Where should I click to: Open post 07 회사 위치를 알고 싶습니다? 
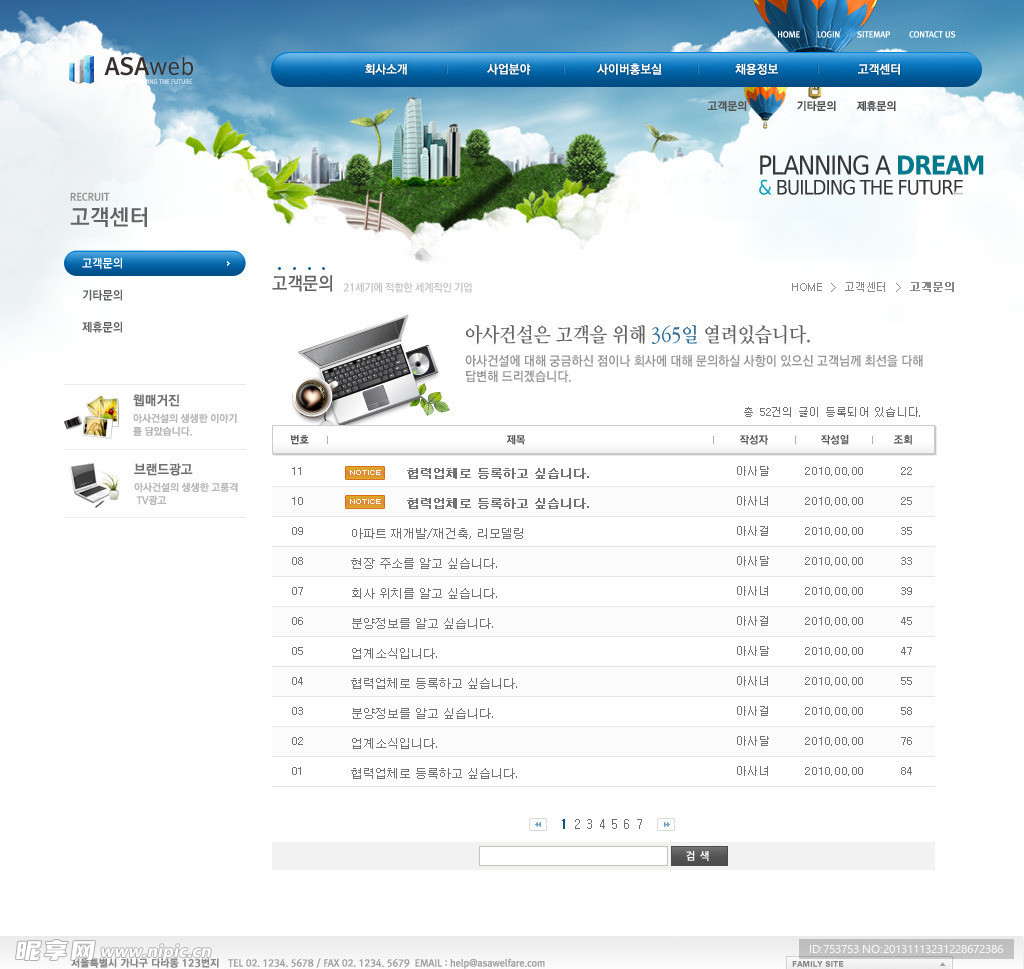click(424, 593)
